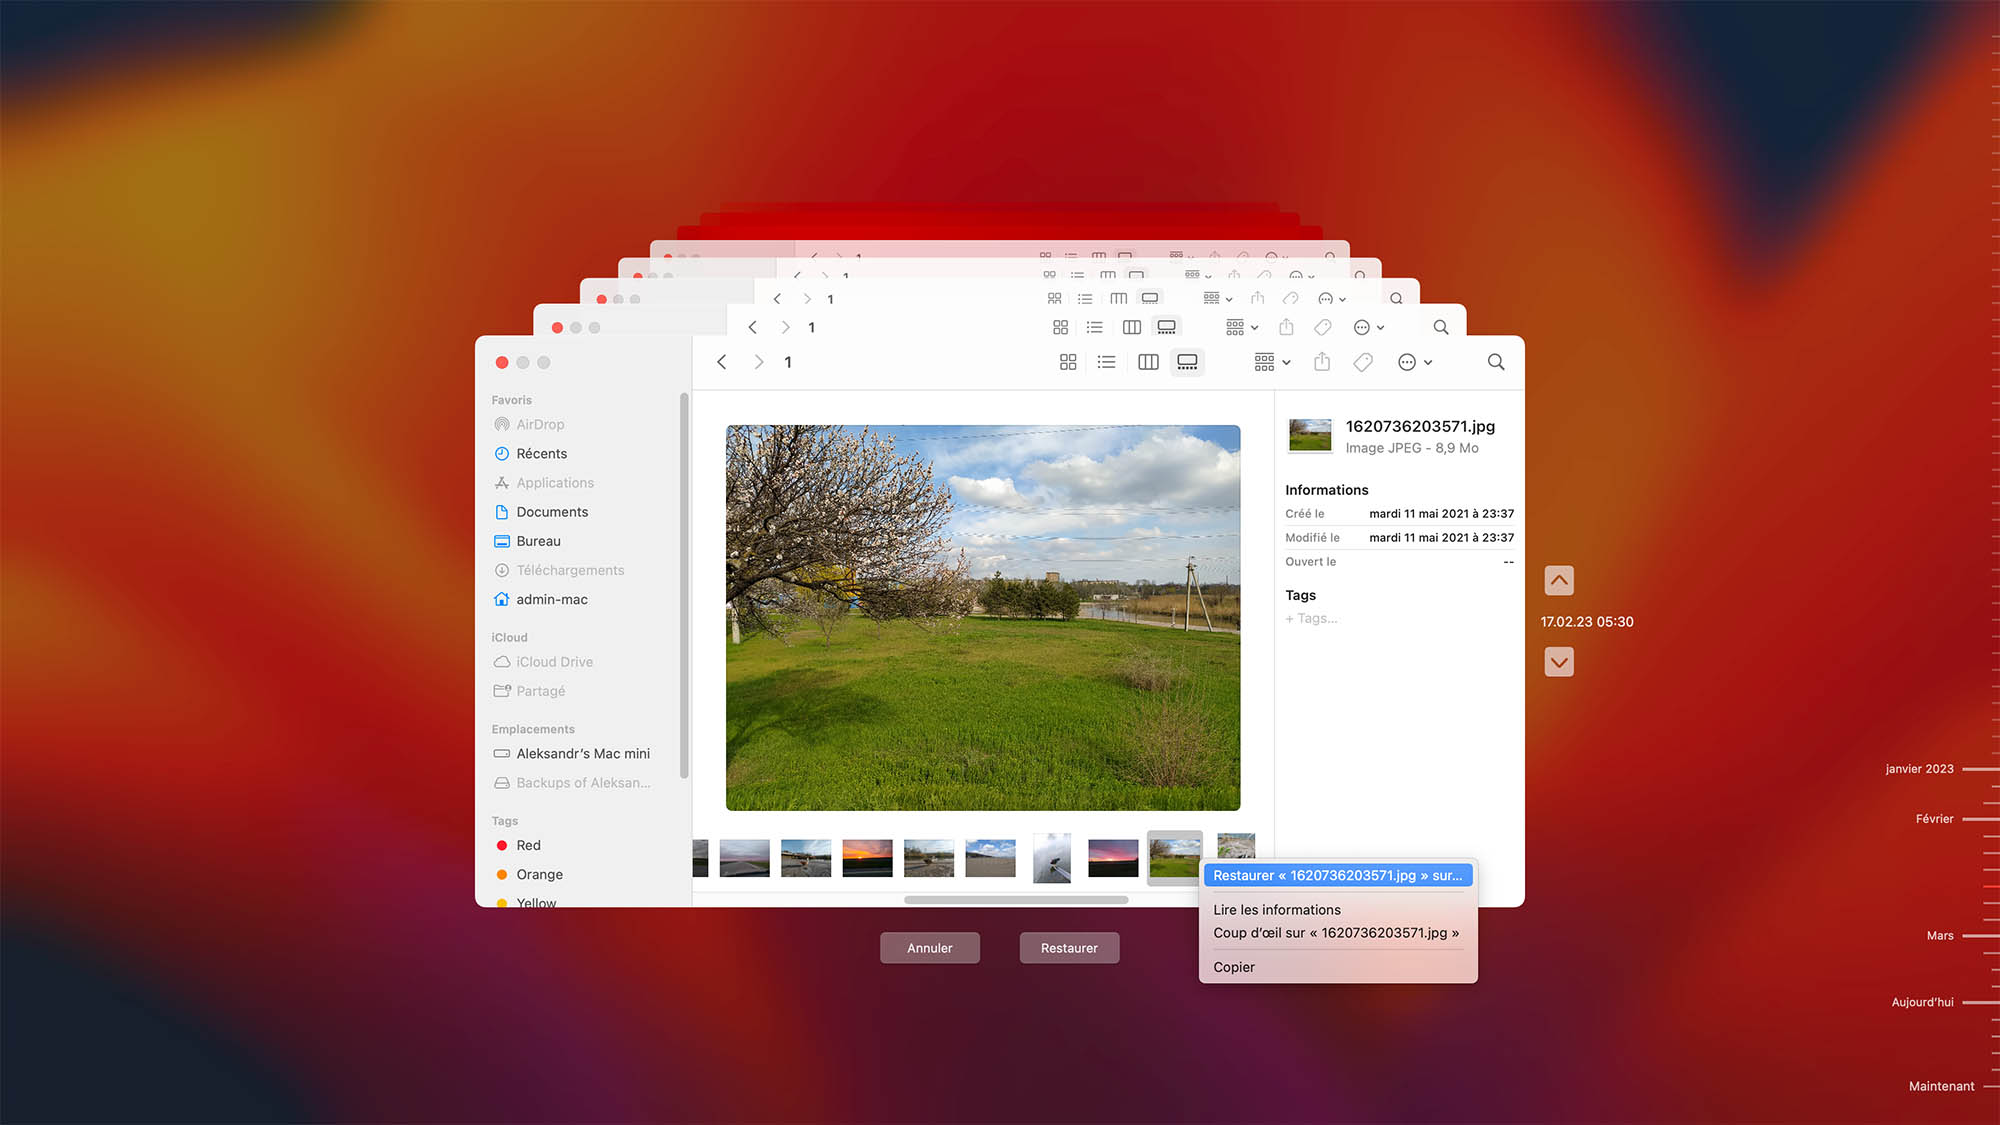Click the down chevron navigation button
The height and width of the screenshot is (1125, 2000).
pyautogui.click(x=1558, y=662)
